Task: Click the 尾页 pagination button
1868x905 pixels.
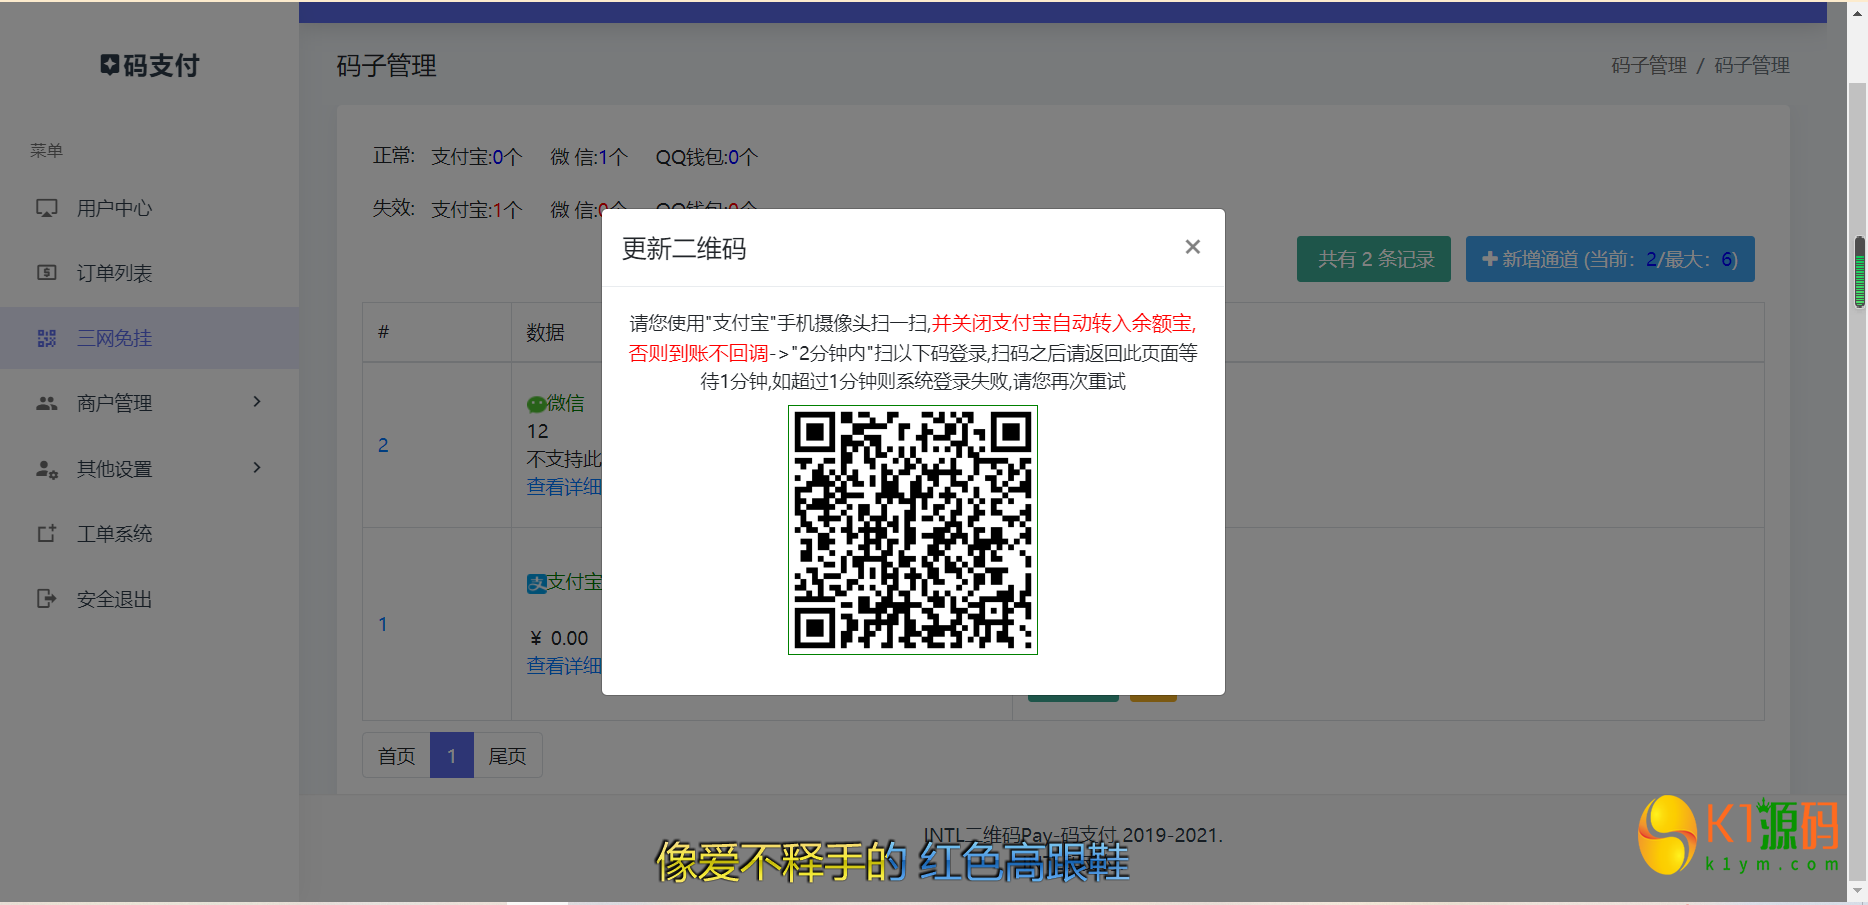Action: 507,755
